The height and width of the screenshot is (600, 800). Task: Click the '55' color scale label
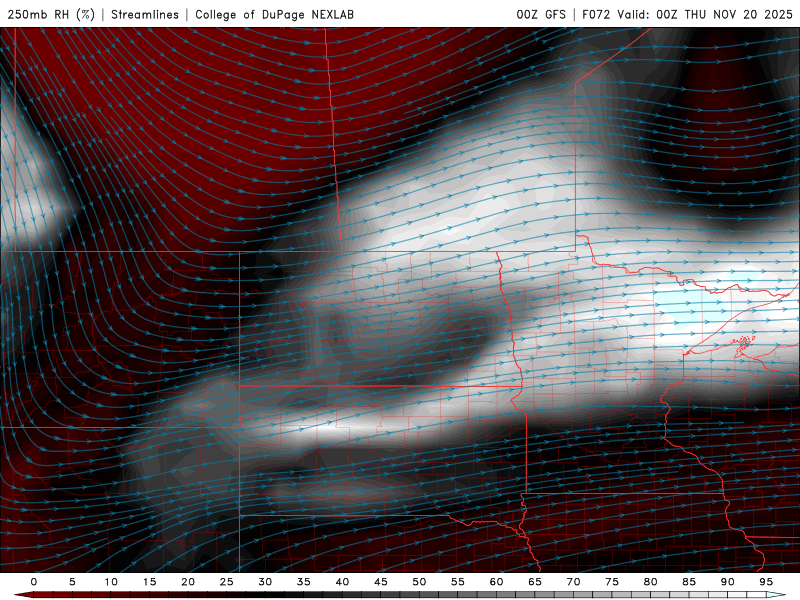(x=458, y=582)
